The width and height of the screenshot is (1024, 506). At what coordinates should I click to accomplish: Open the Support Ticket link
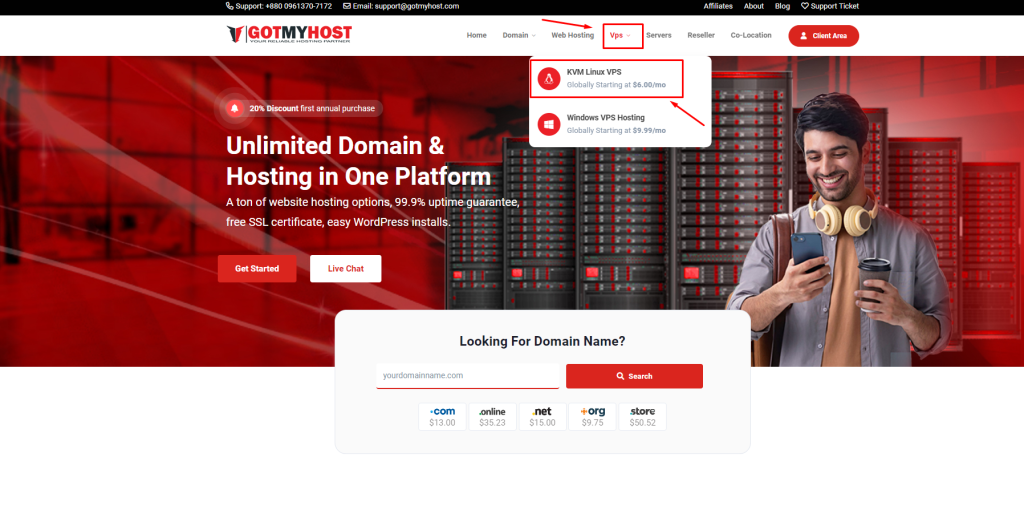coord(829,6)
